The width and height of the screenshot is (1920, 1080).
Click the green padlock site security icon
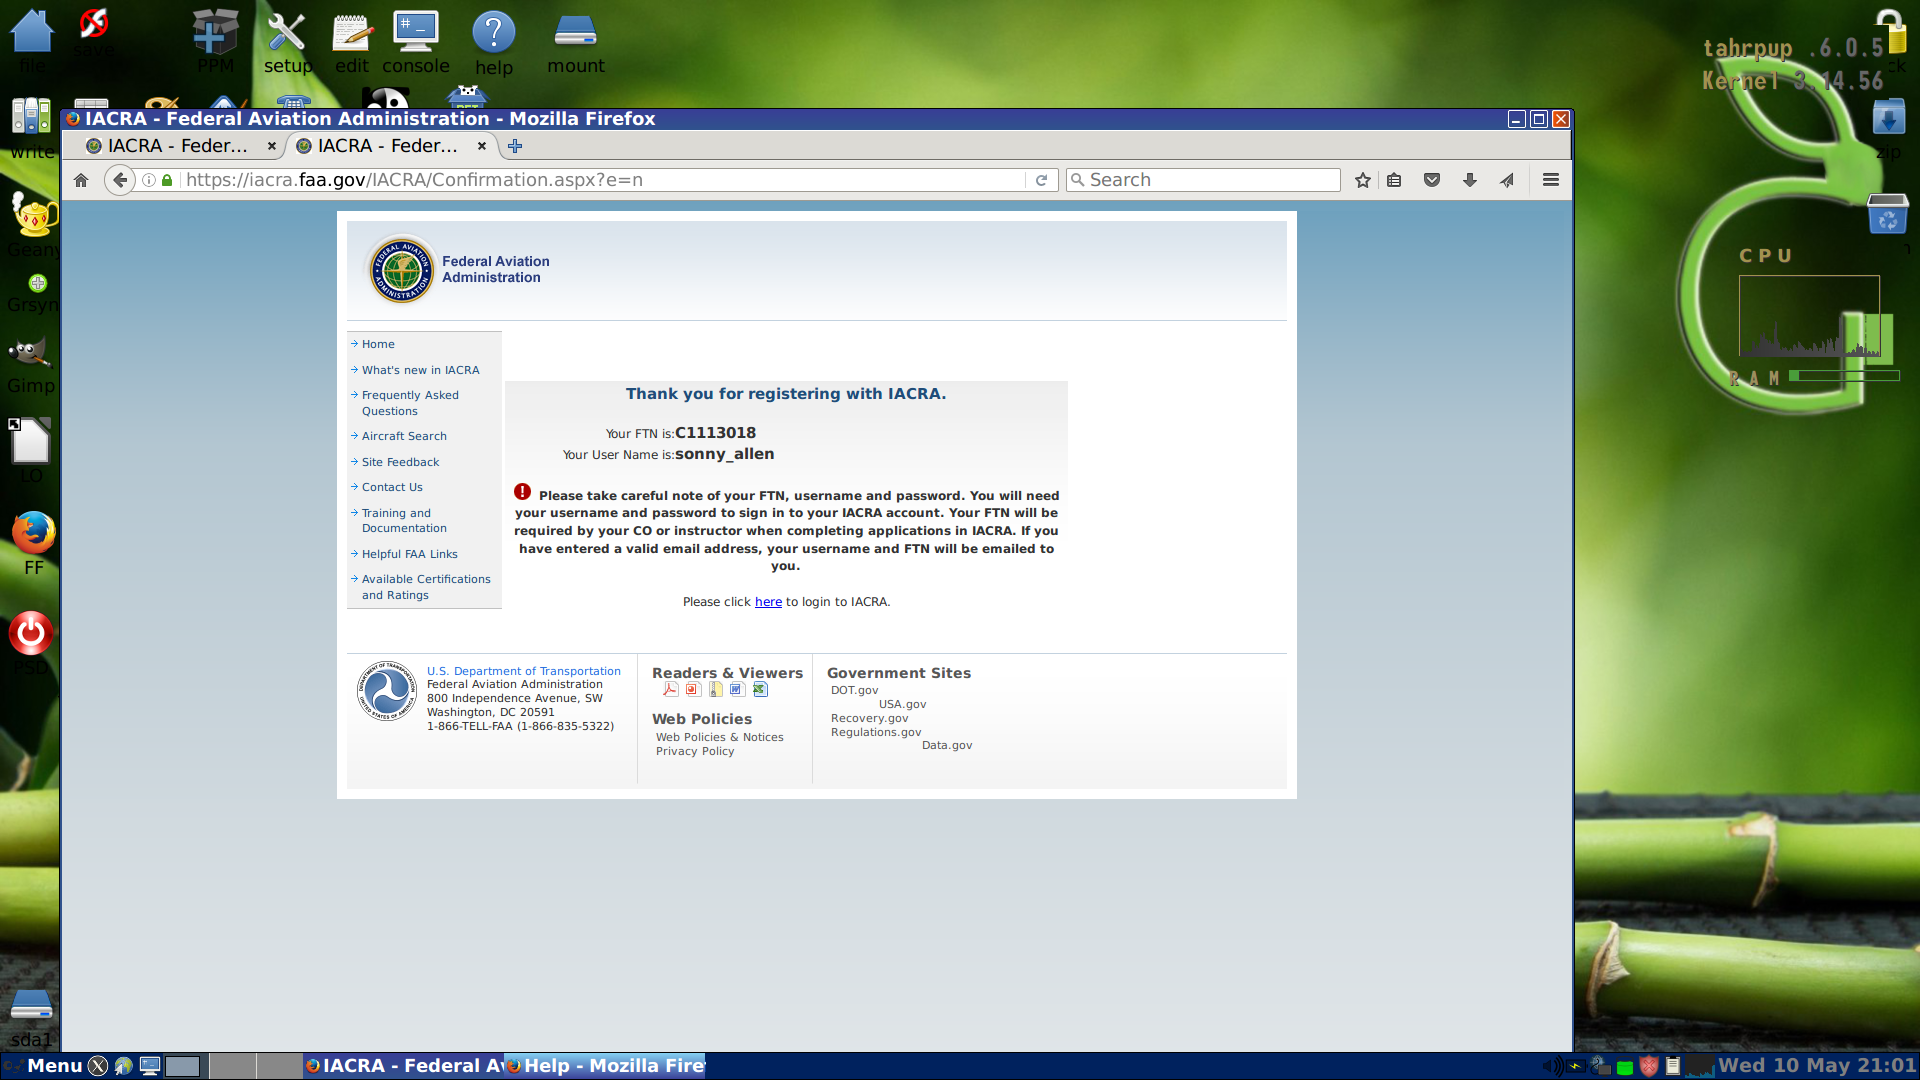167,180
